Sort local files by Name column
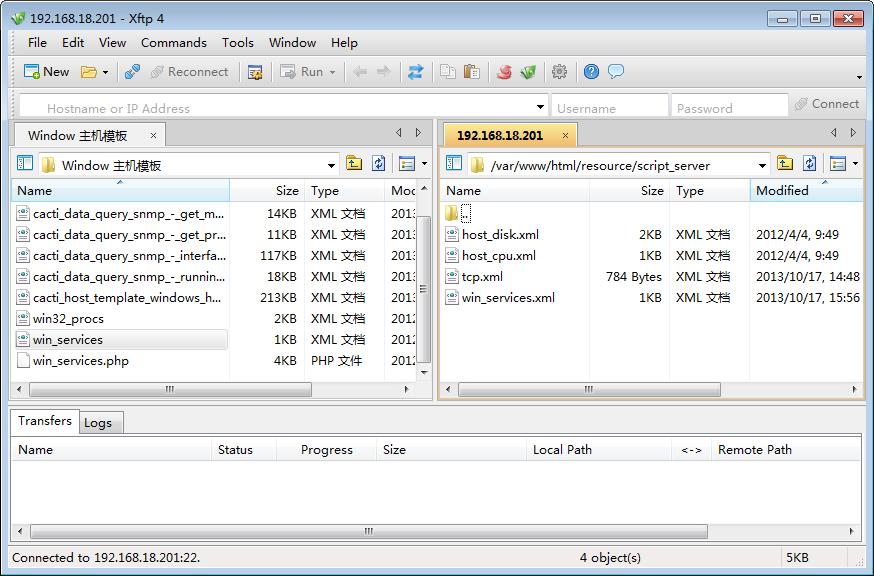Viewport: 874px width, 576px height. [x=120, y=191]
